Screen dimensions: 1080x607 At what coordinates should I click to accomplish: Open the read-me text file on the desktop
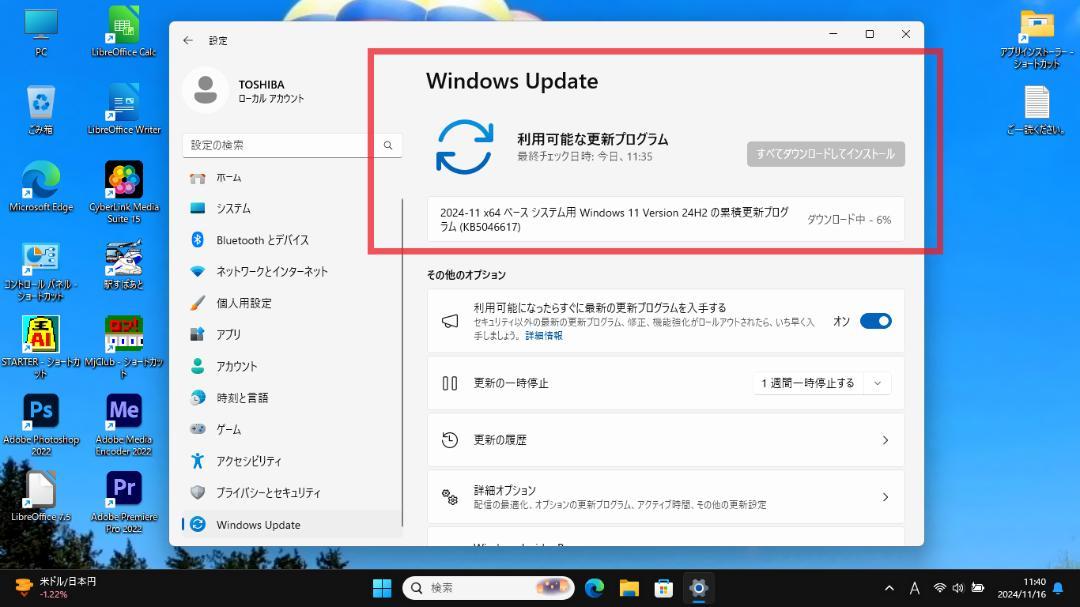coord(1036,110)
